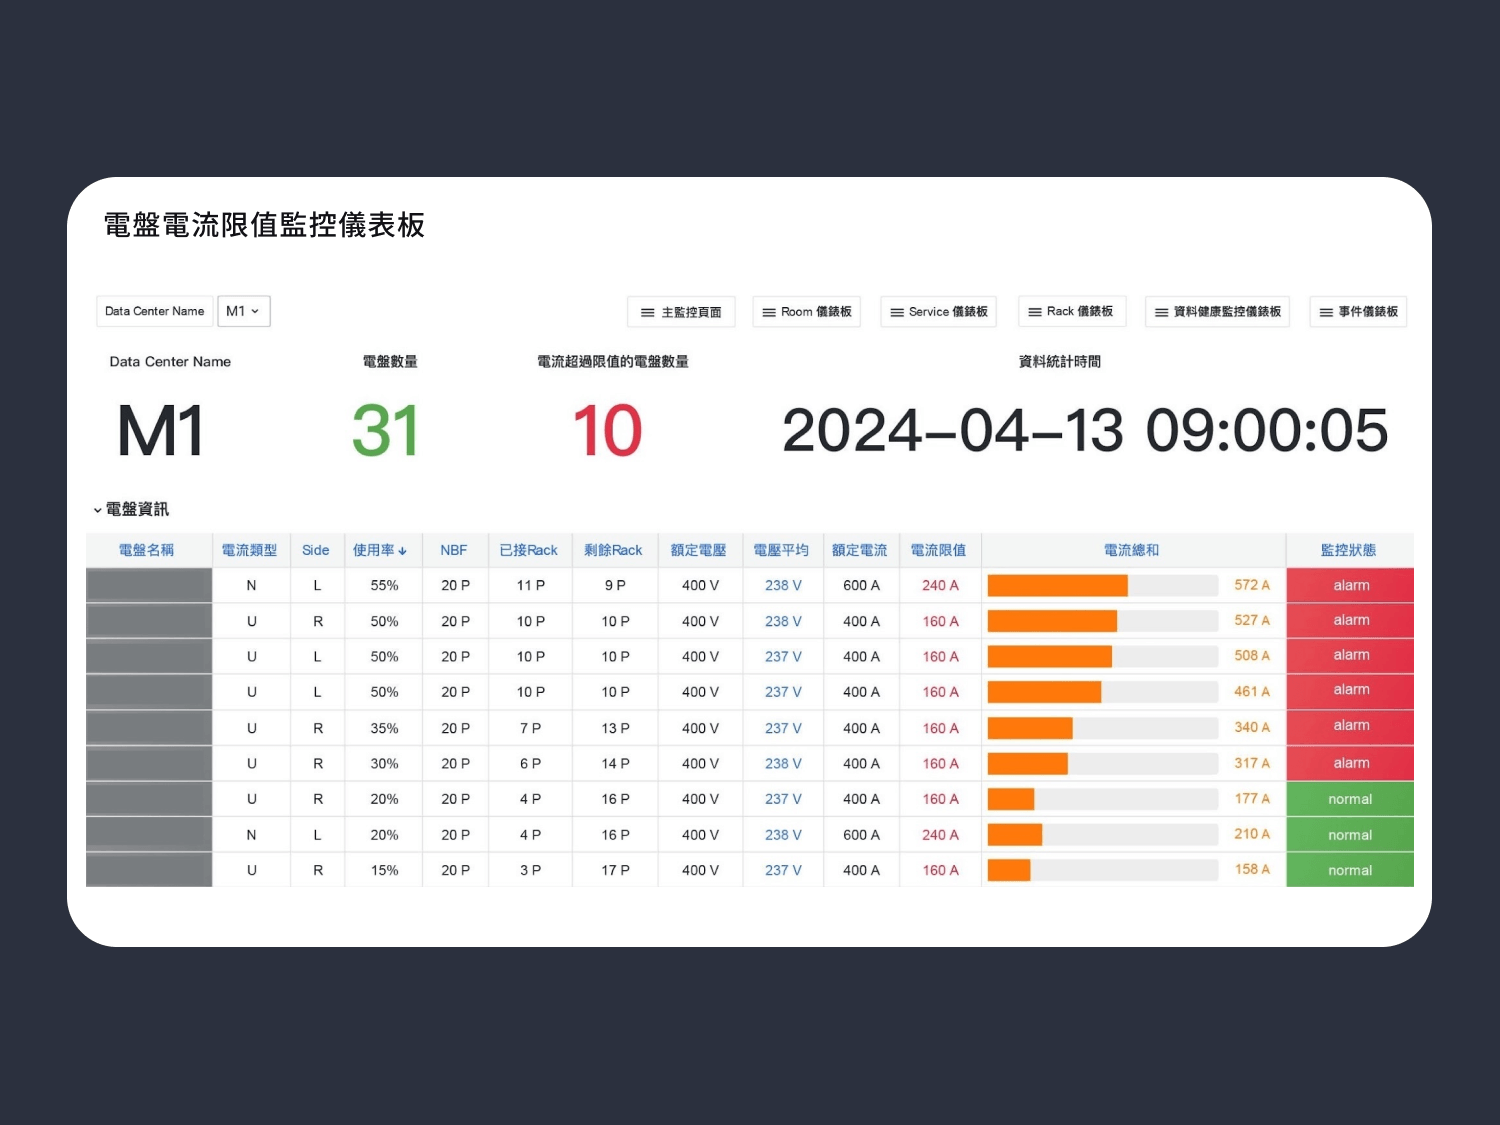
Task: Click the sort arrow icon next to 使用率
Action: click(x=403, y=551)
